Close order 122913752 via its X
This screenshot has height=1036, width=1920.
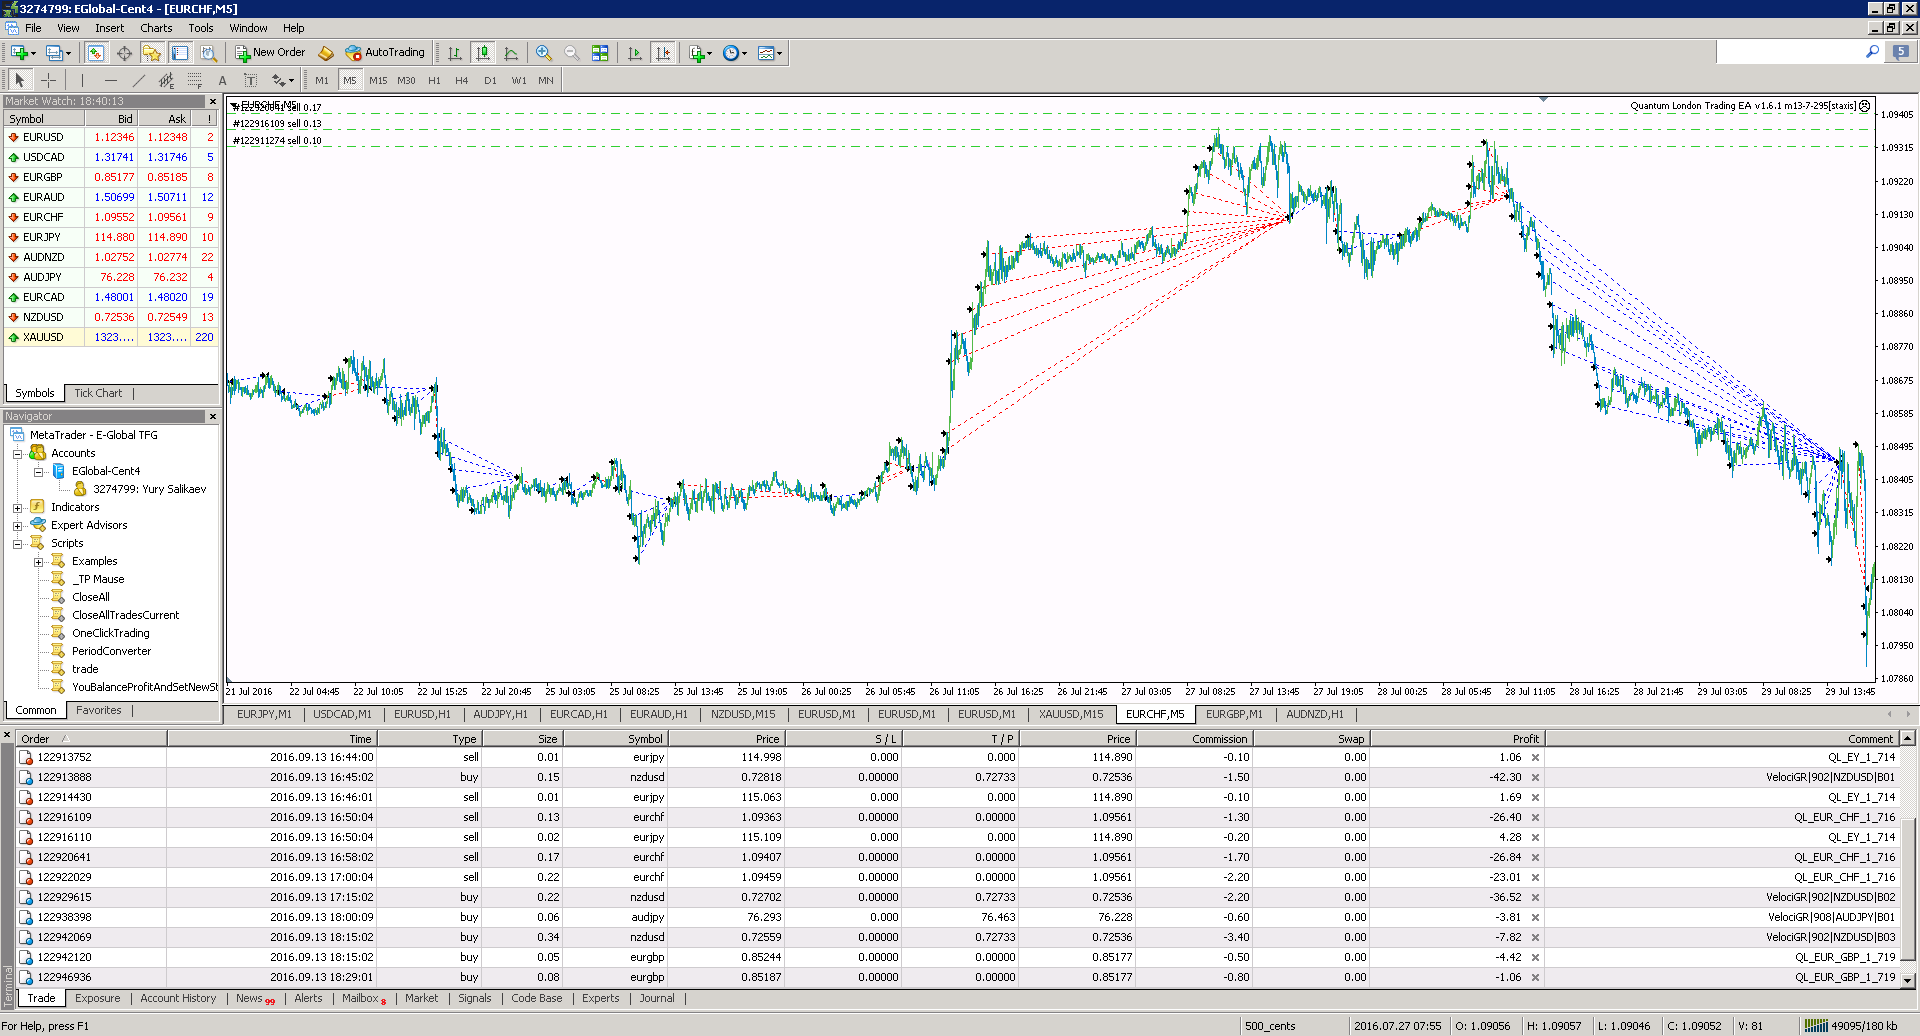(1535, 757)
